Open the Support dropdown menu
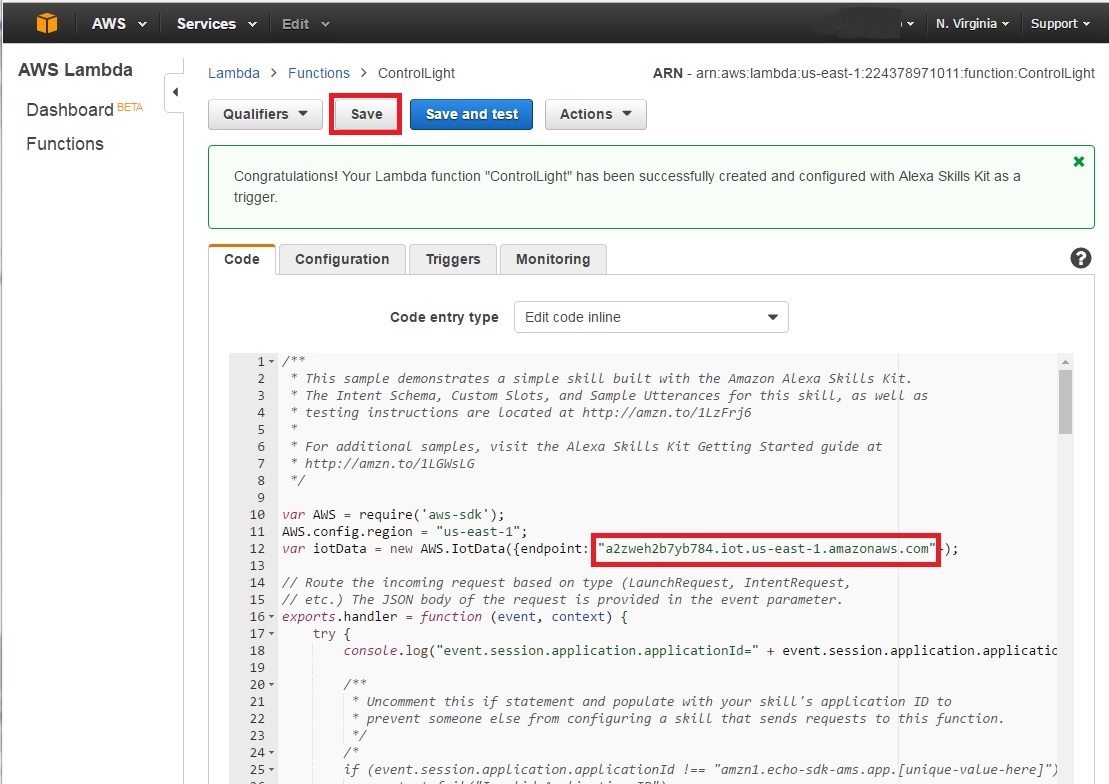The height and width of the screenshot is (784, 1109). click(x=1059, y=23)
